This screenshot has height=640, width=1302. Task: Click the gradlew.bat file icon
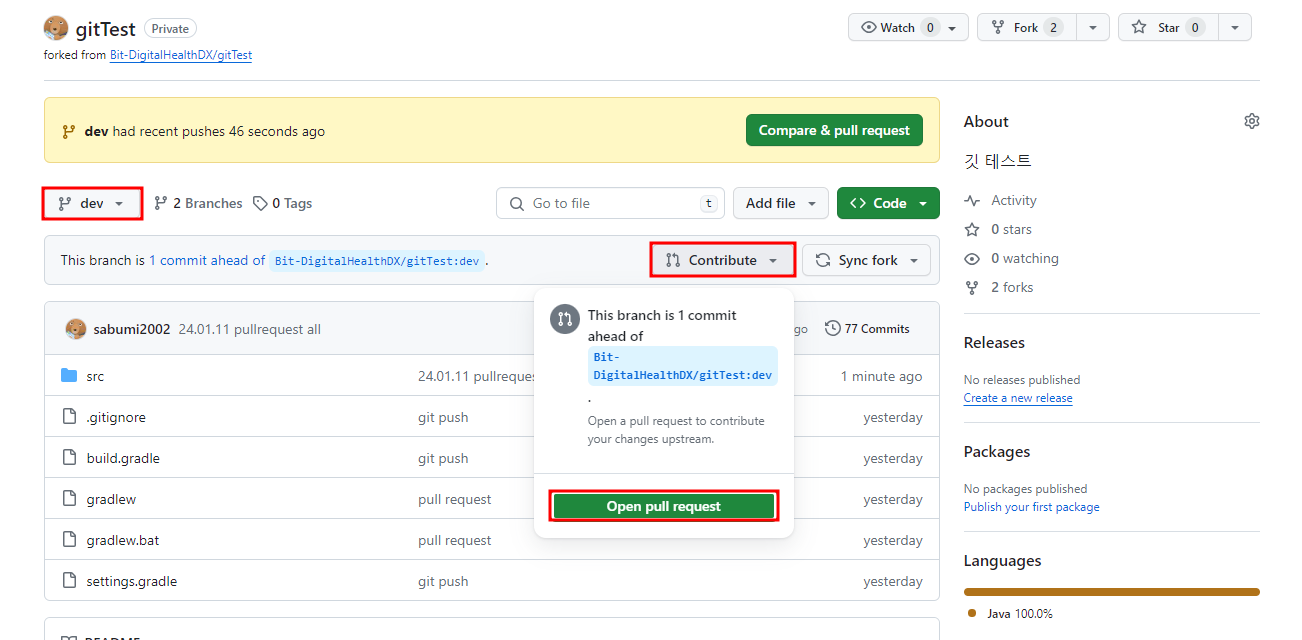click(69, 540)
